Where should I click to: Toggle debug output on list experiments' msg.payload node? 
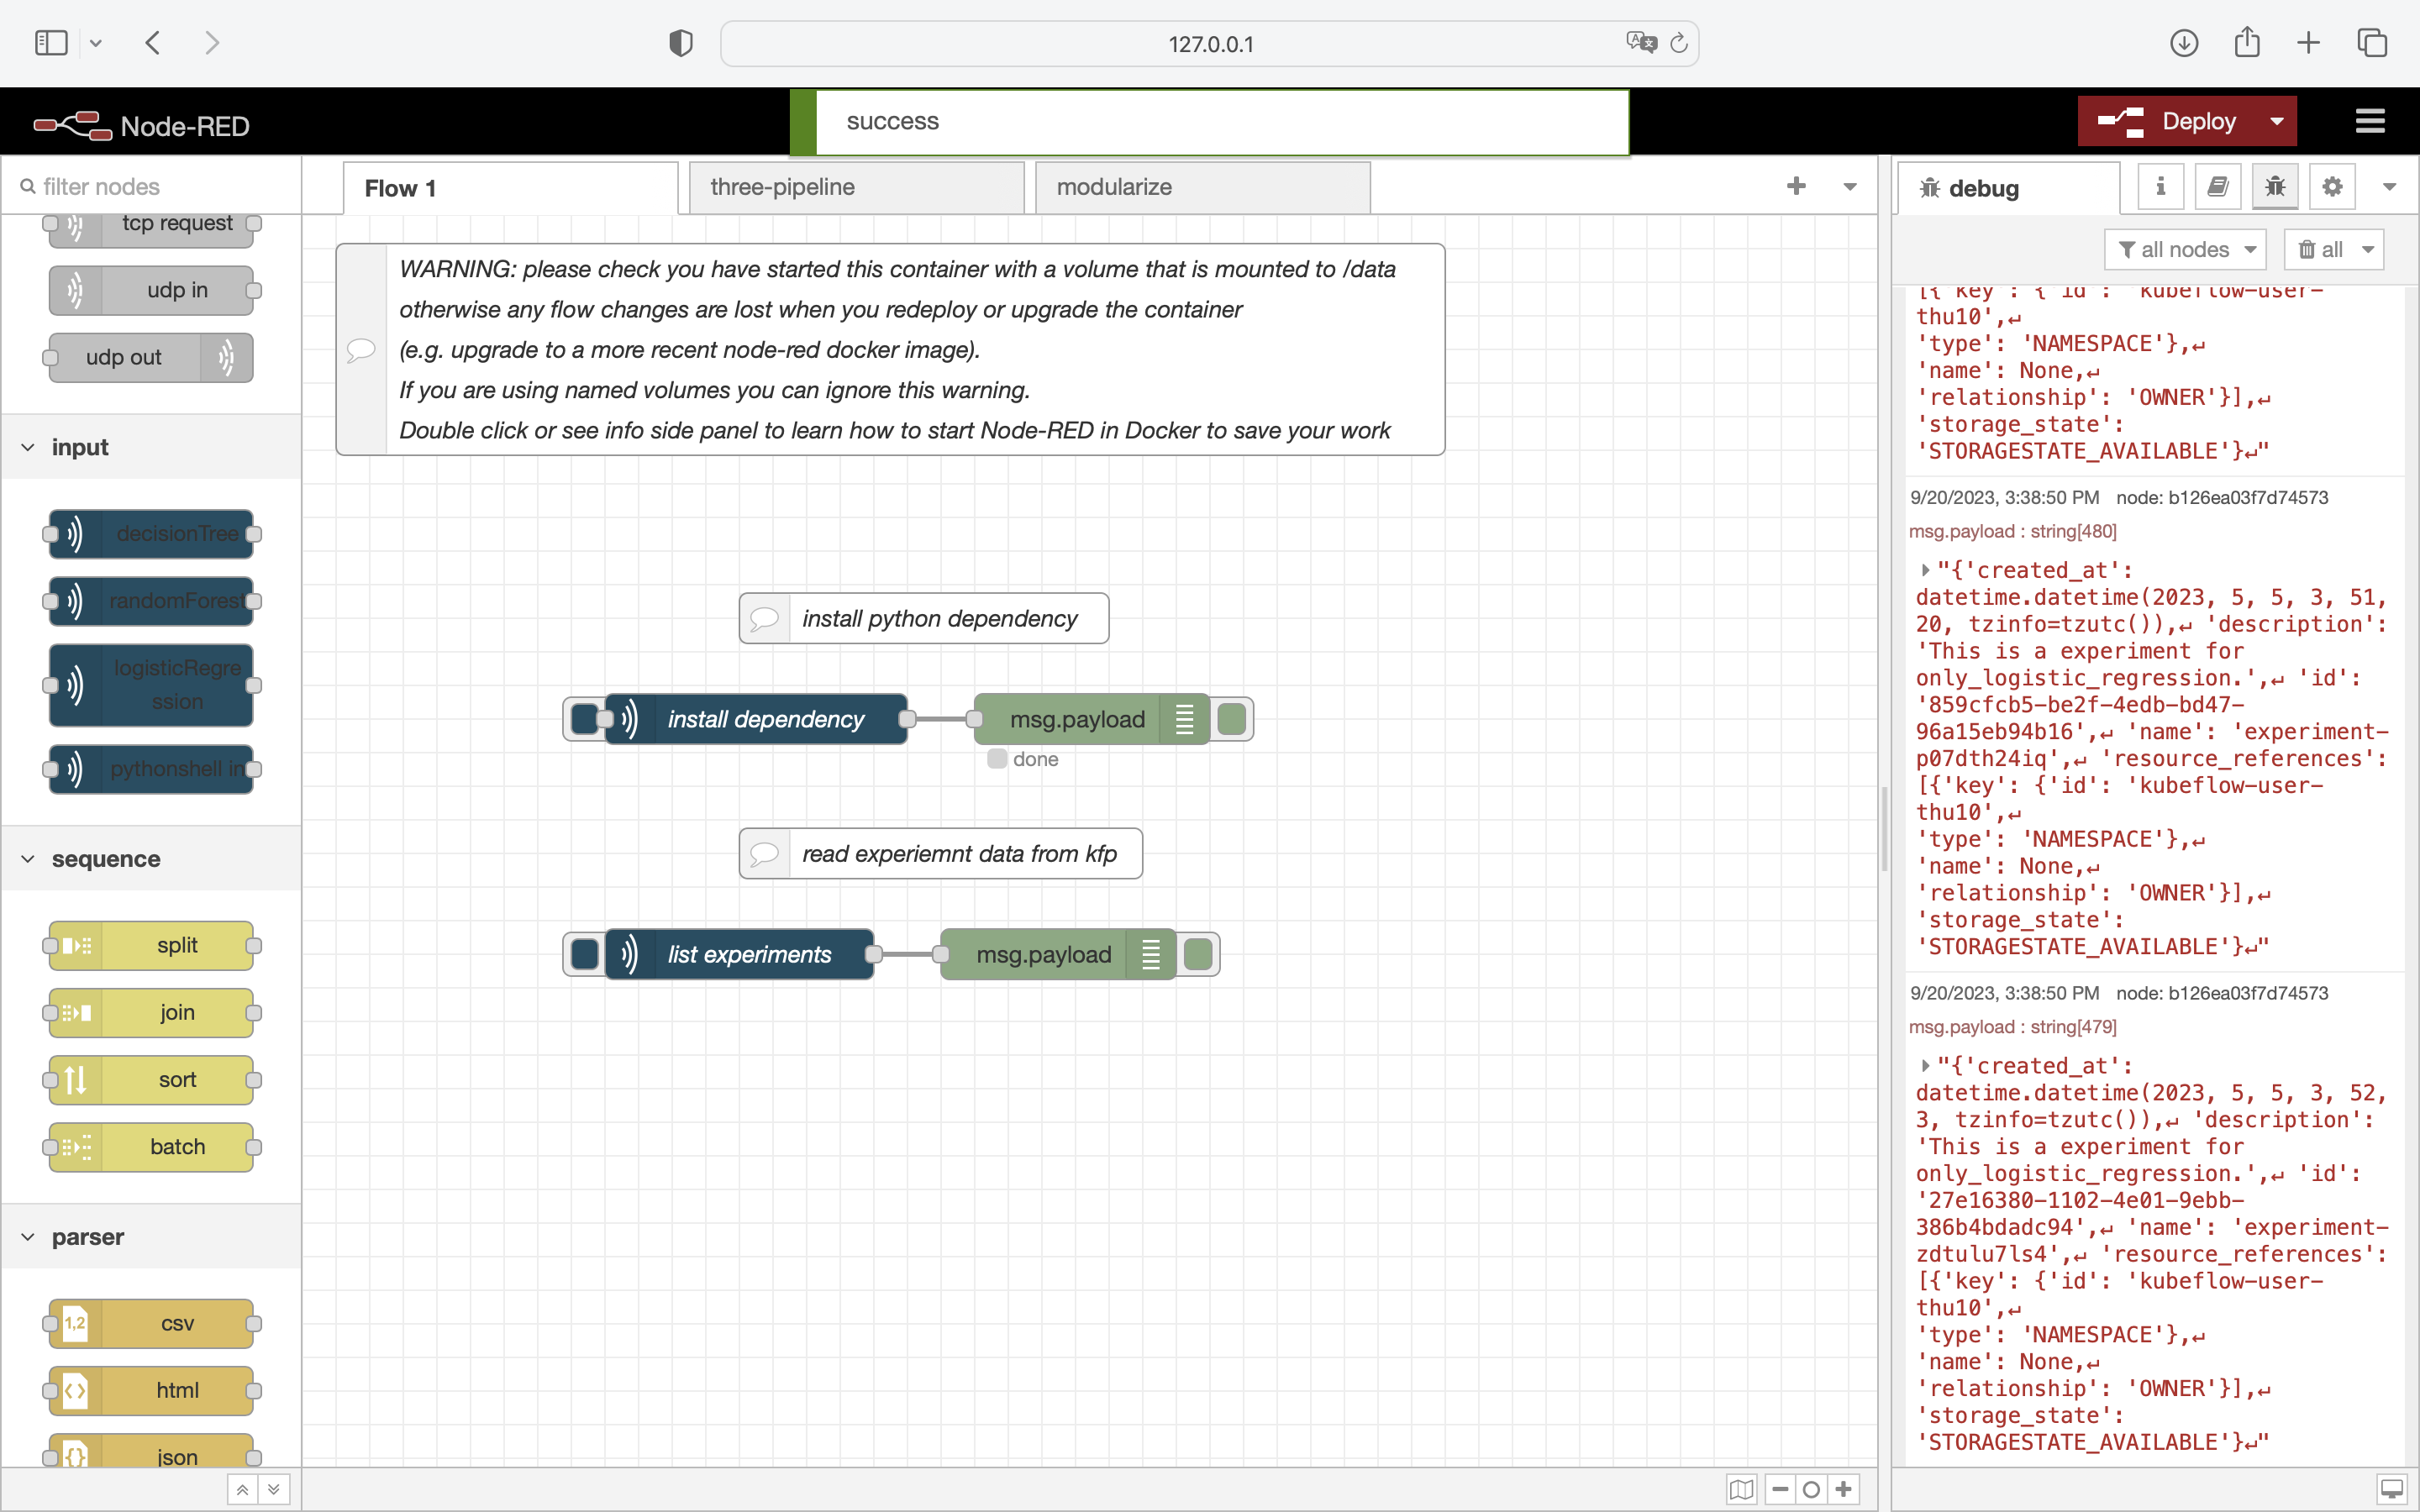[1198, 954]
